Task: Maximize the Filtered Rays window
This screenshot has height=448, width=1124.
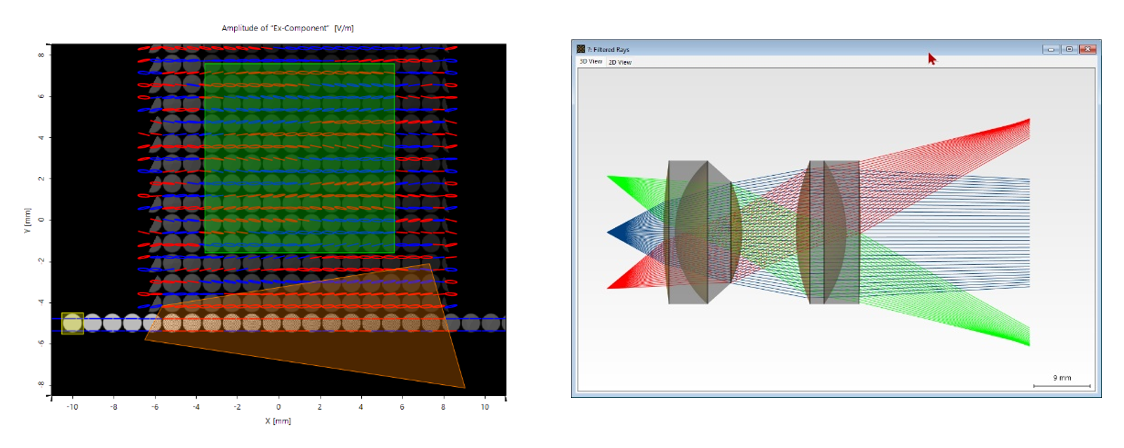Action: 1068,48
